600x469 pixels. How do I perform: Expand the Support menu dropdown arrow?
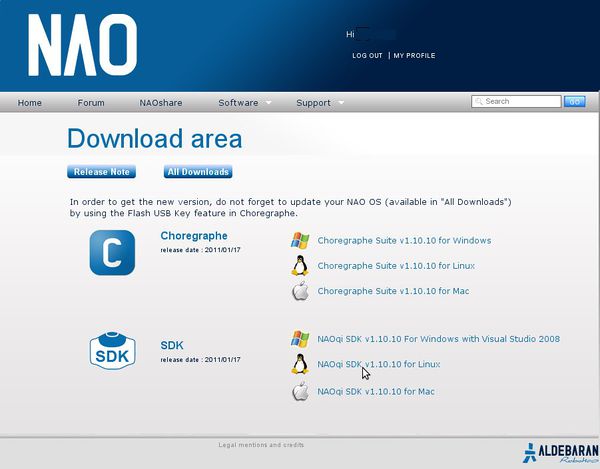click(x=341, y=103)
